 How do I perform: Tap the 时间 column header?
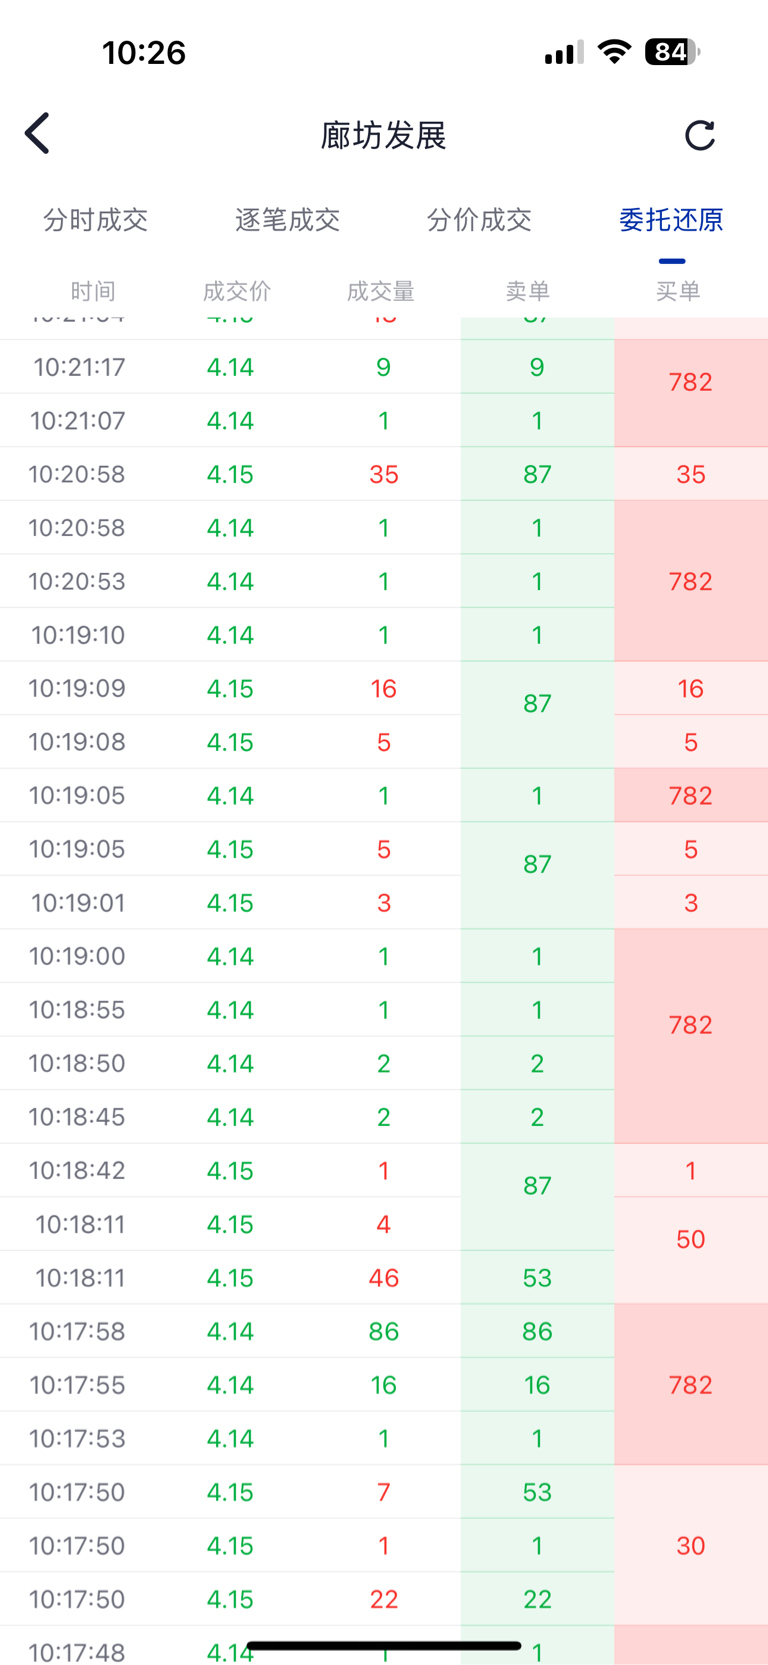(93, 291)
